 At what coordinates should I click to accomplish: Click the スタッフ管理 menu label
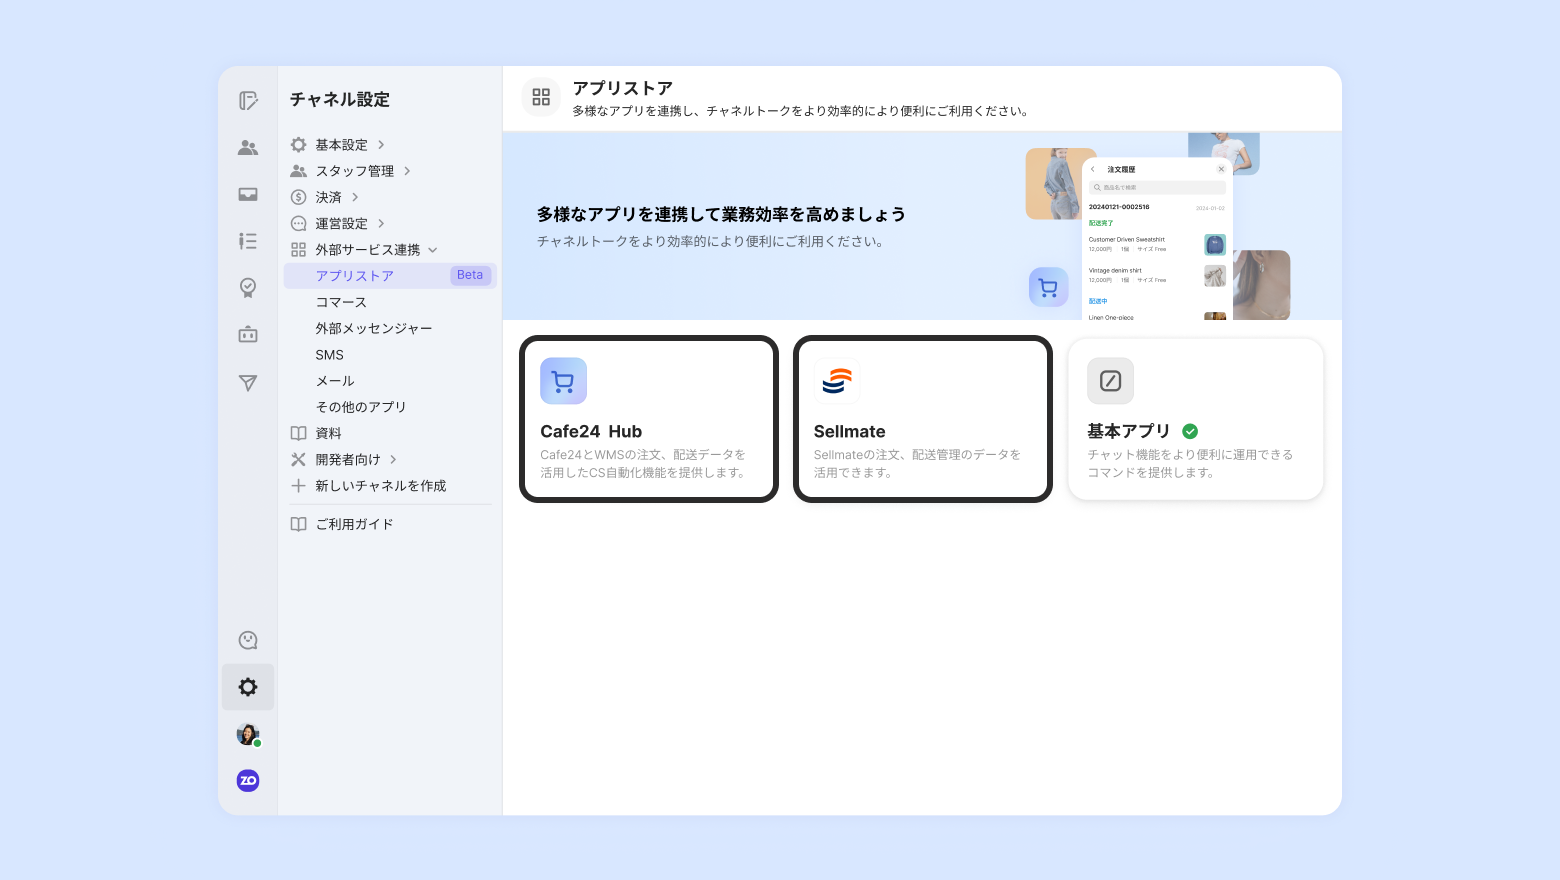(x=355, y=171)
